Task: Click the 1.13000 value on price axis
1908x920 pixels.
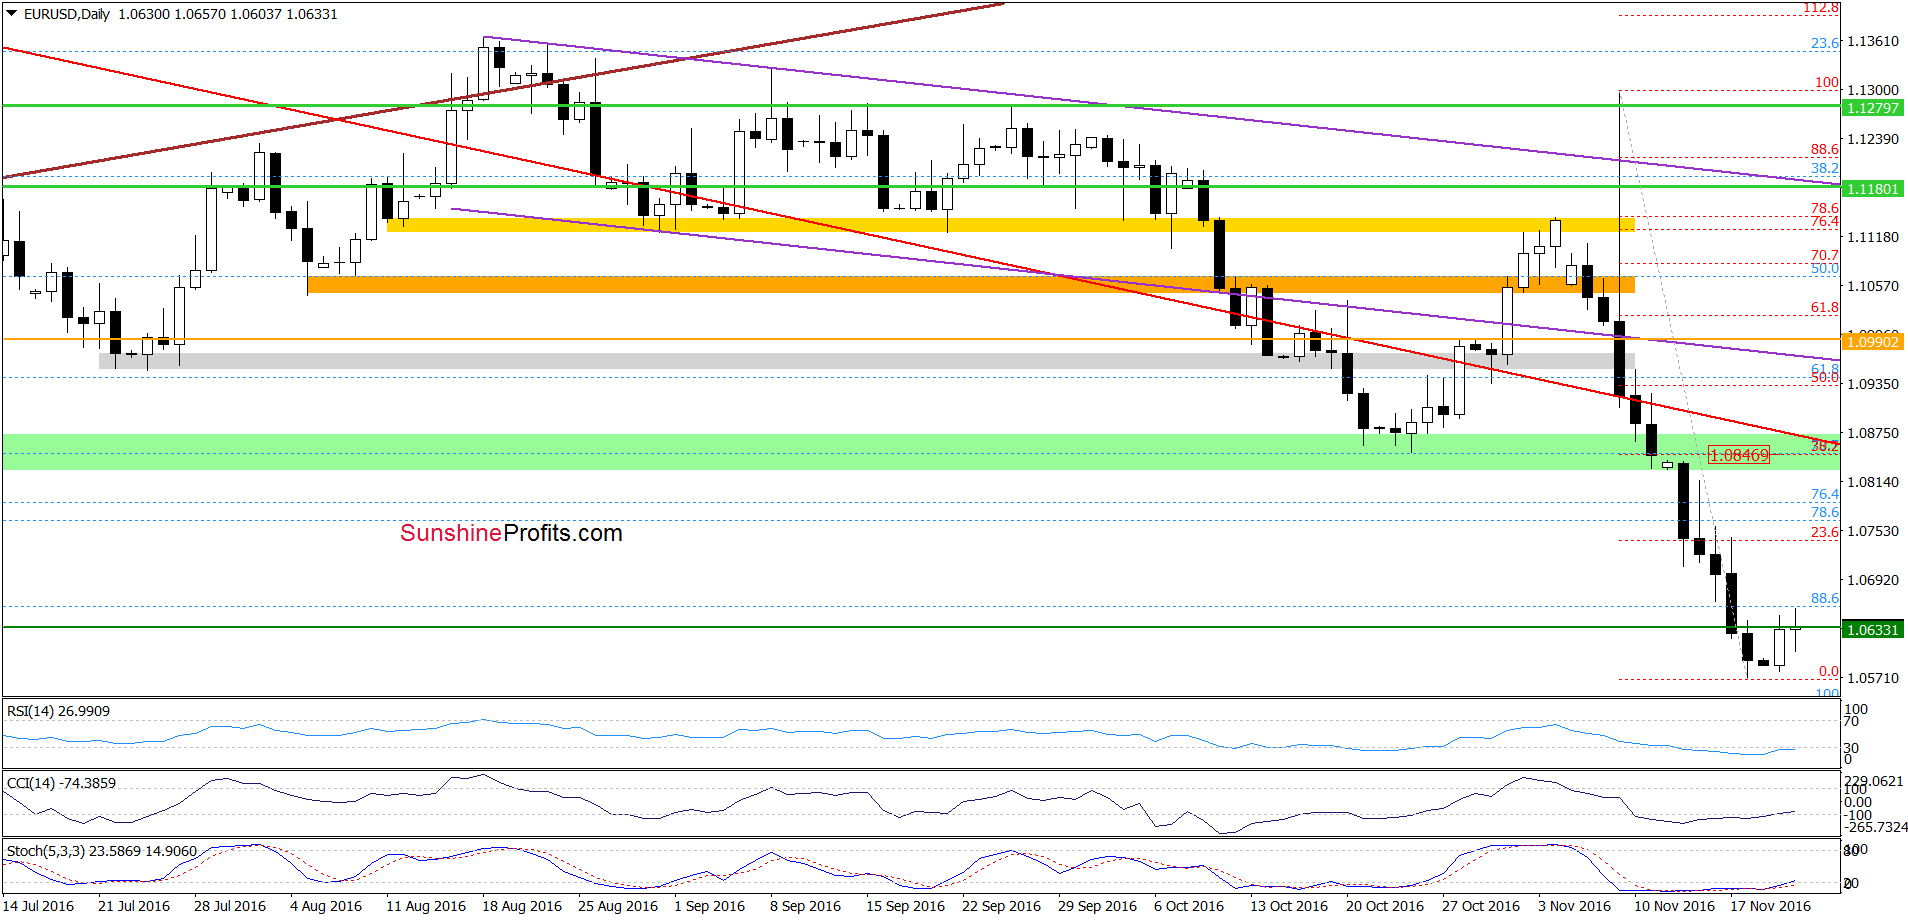Action: (x=1873, y=90)
